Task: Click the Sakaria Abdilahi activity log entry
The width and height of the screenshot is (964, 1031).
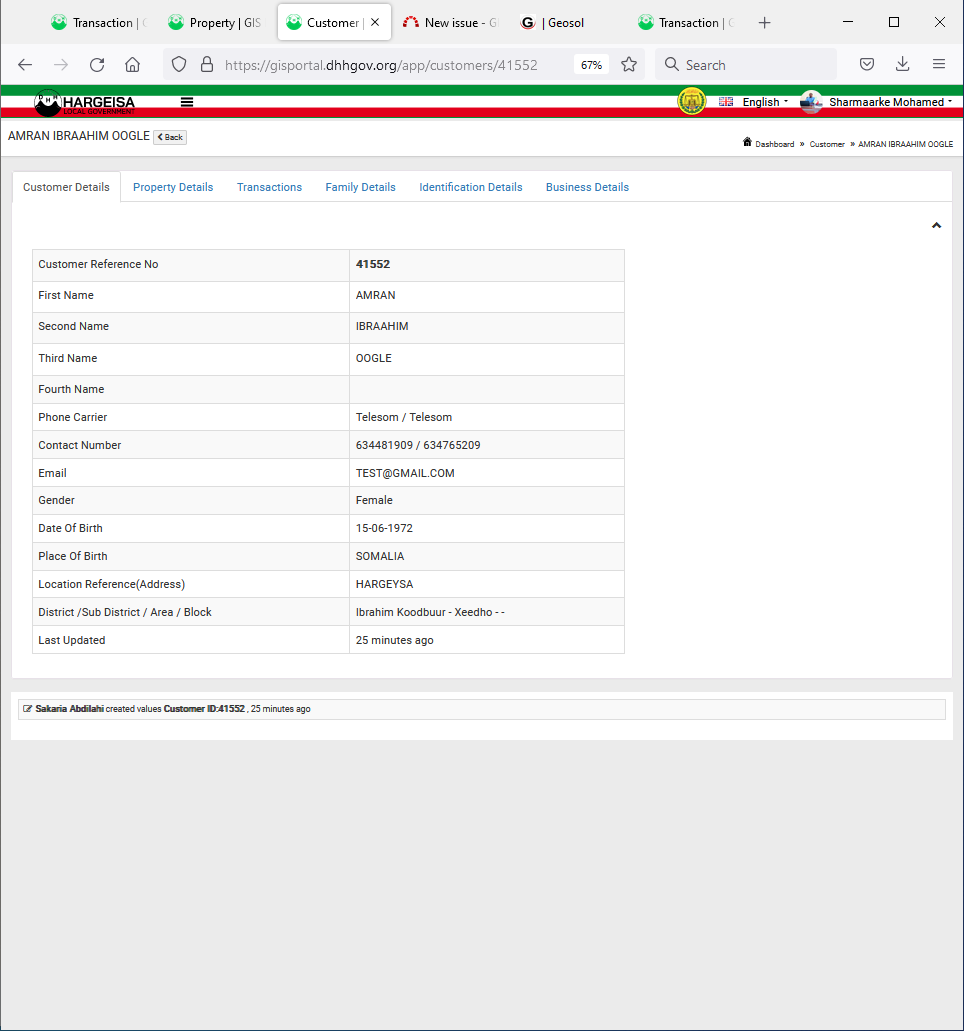Action: [x=481, y=709]
